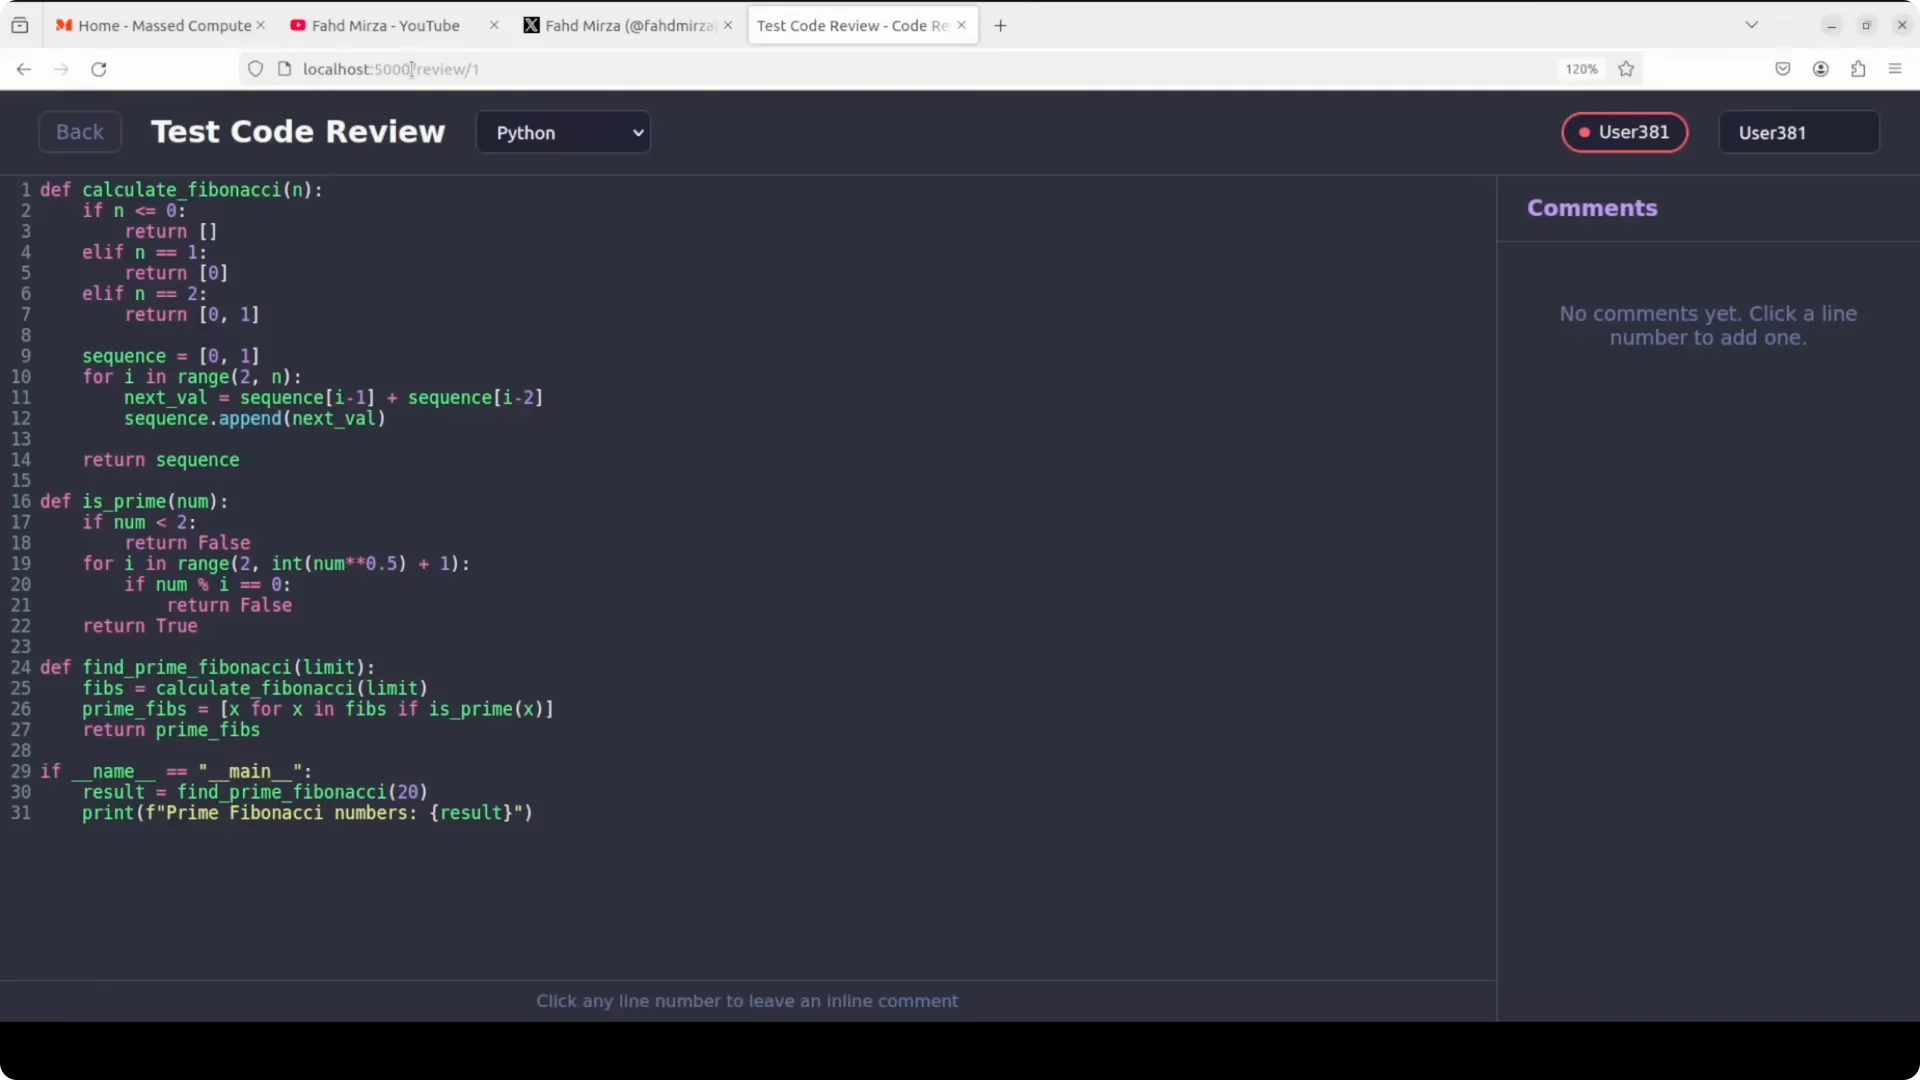This screenshot has width=1920, height=1080.
Task: Click the 'def is_prime(num):' code line
Action: pyautogui.click(x=134, y=502)
